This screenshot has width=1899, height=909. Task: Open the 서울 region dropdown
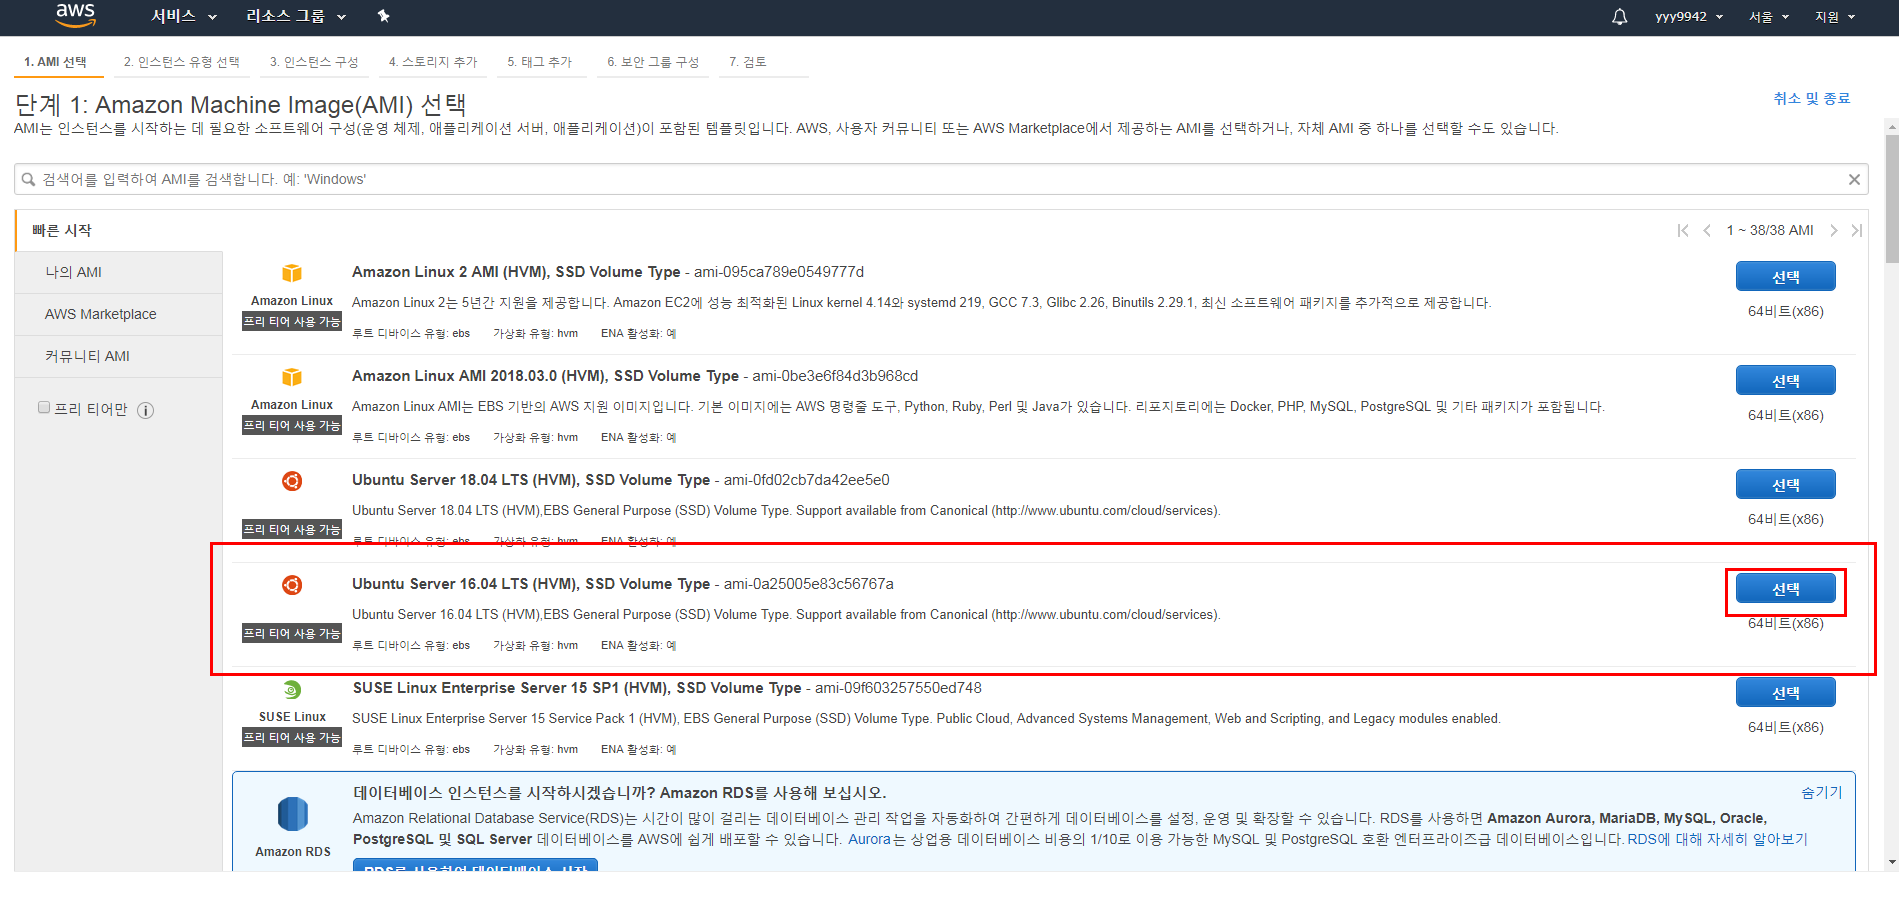1769,17
